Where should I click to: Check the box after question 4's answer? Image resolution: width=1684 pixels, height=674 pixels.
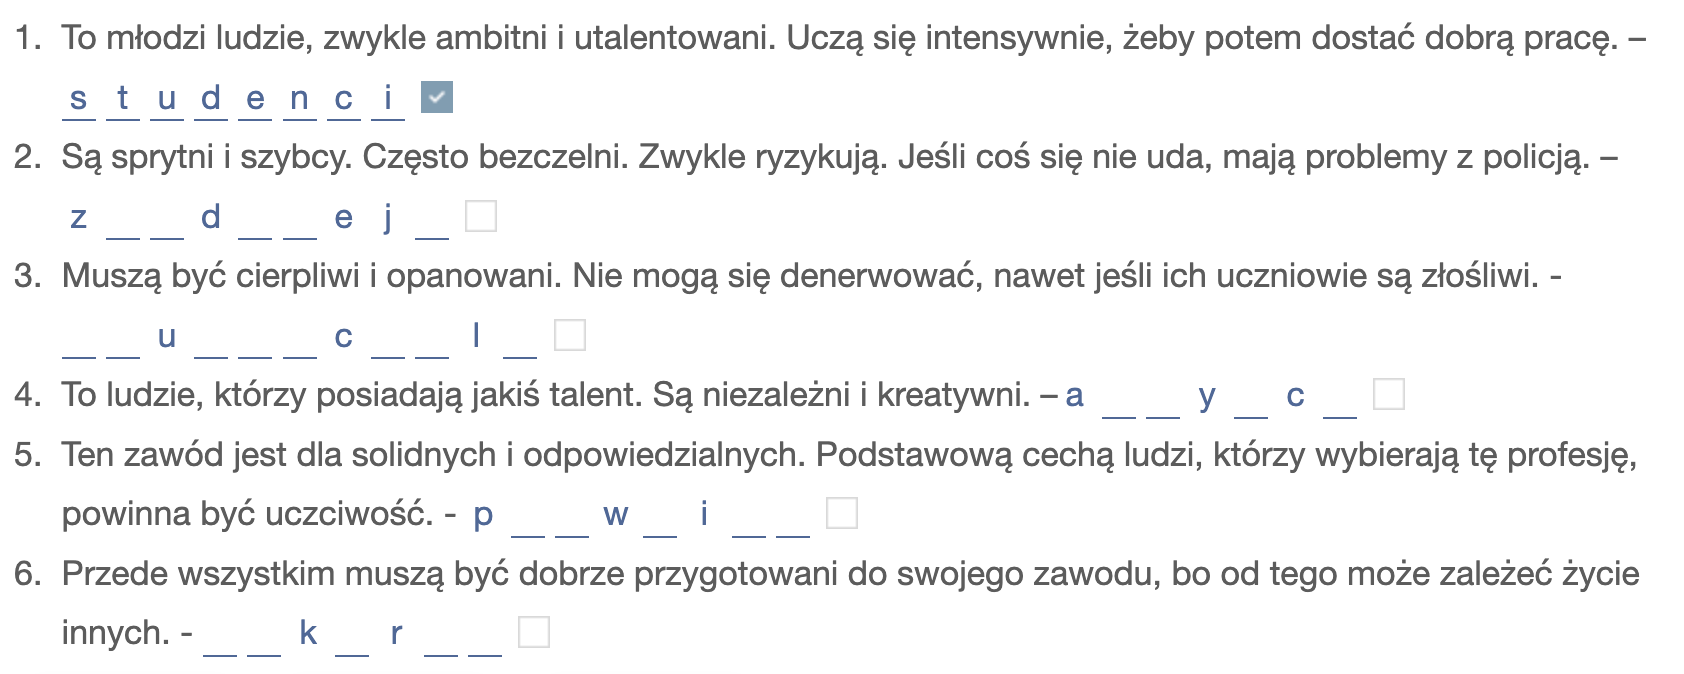pyautogui.click(x=1389, y=394)
